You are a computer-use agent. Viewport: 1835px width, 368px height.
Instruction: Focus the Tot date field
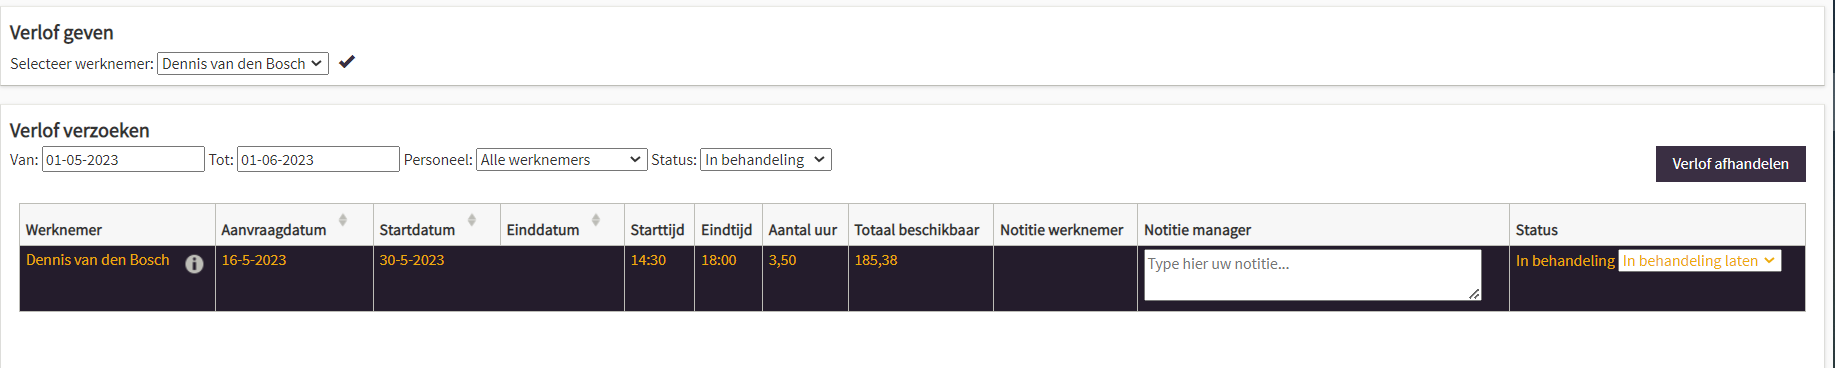(318, 160)
